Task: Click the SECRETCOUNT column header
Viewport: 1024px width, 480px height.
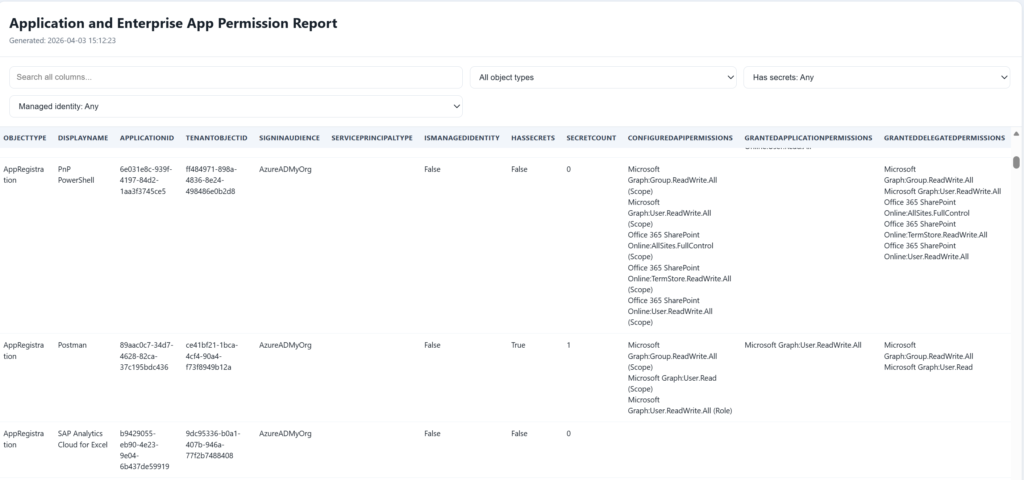Action: click(x=591, y=137)
